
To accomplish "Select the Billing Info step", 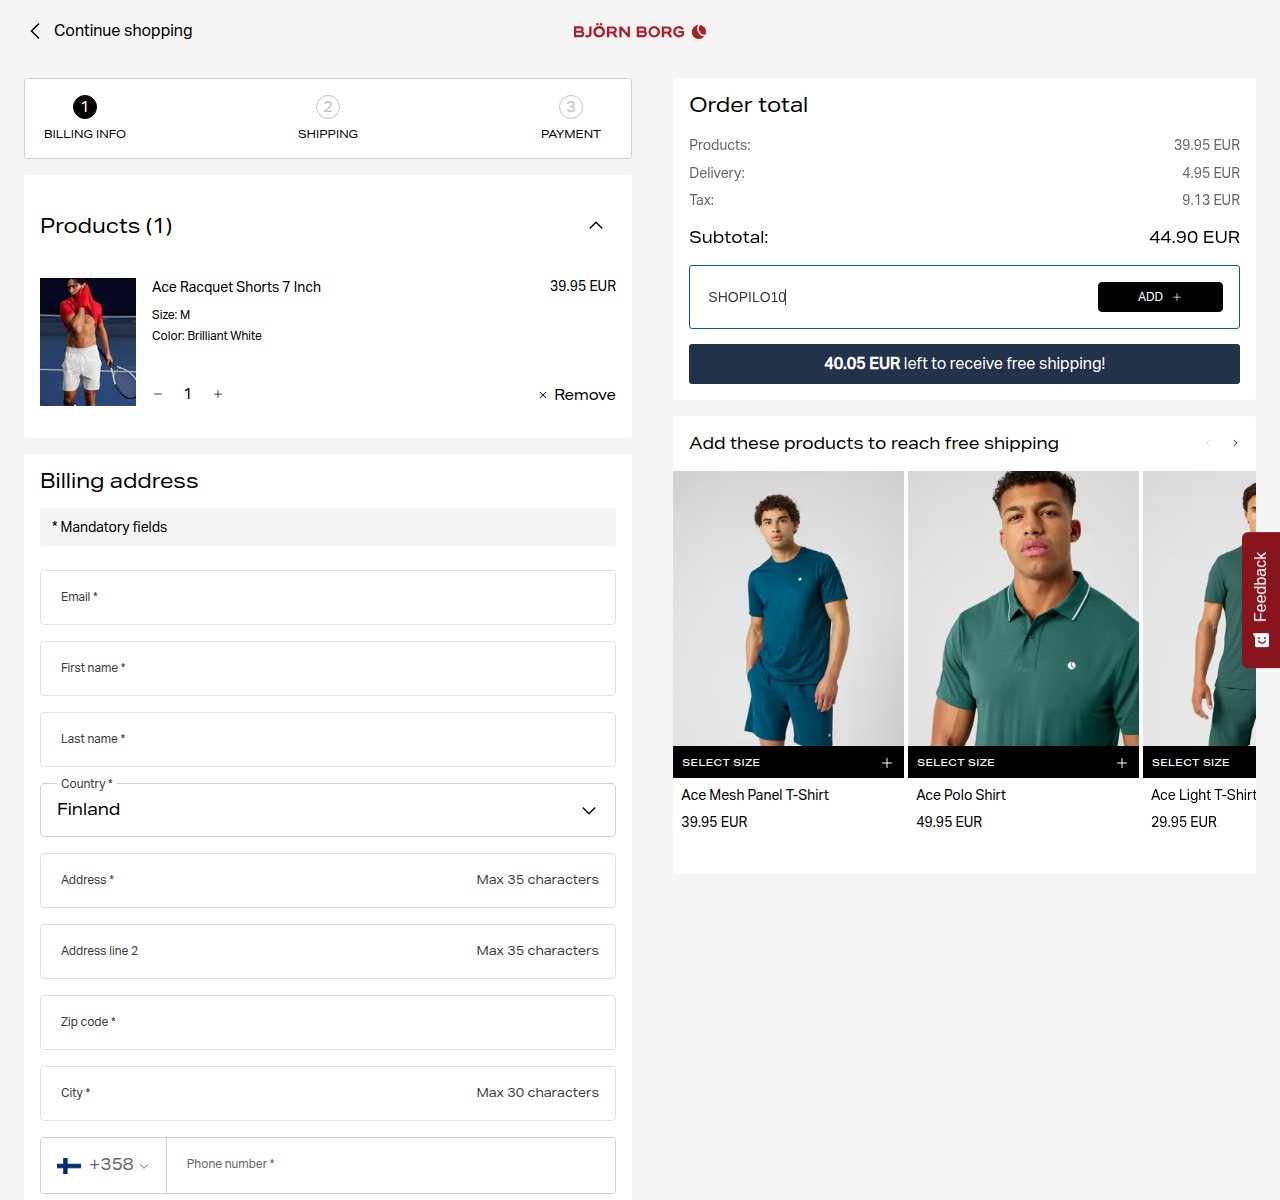I will coord(85,118).
